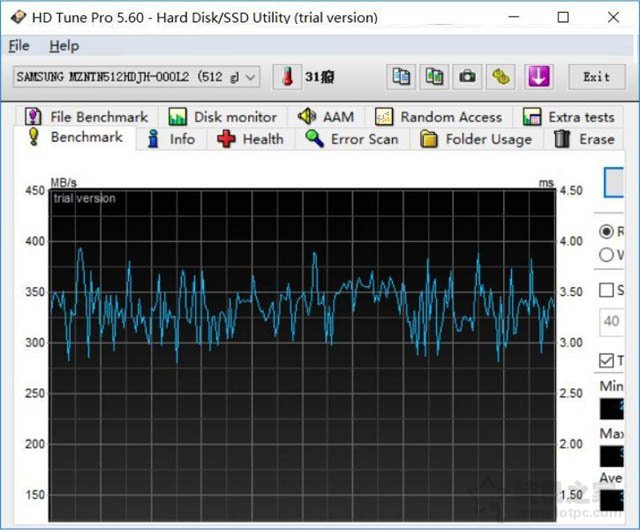The width and height of the screenshot is (640, 530).
Task: Click the purple down-arrow icon
Action: 538,76
